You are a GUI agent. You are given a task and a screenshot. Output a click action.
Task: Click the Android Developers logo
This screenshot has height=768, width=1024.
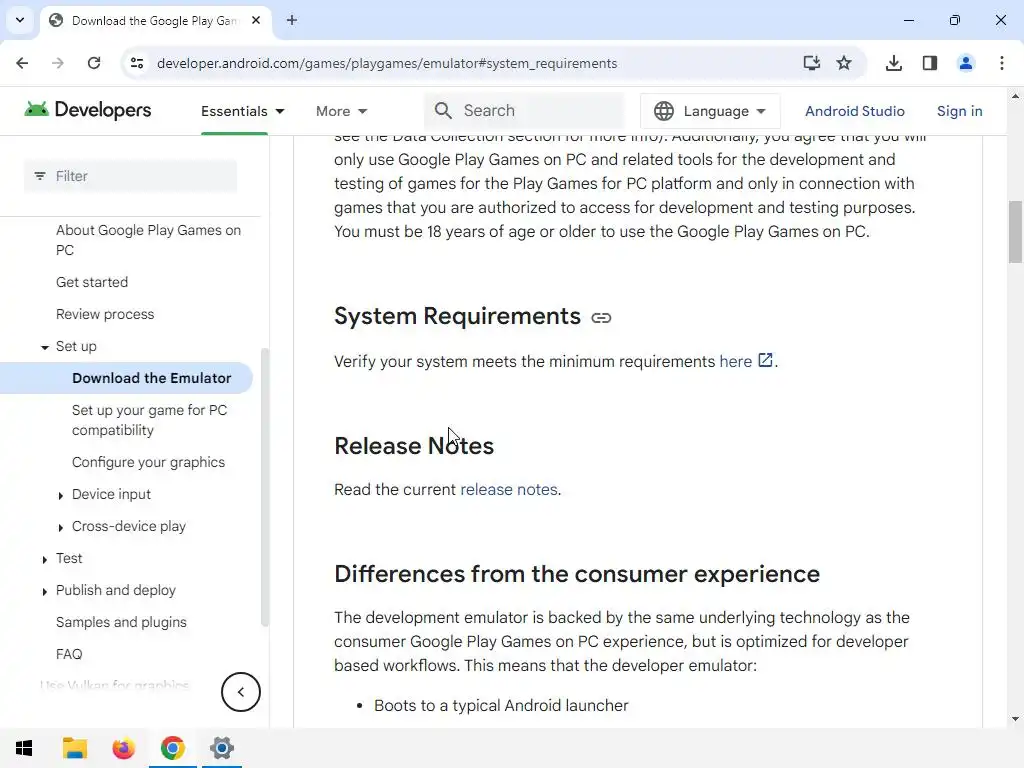[x=88, y=110]
